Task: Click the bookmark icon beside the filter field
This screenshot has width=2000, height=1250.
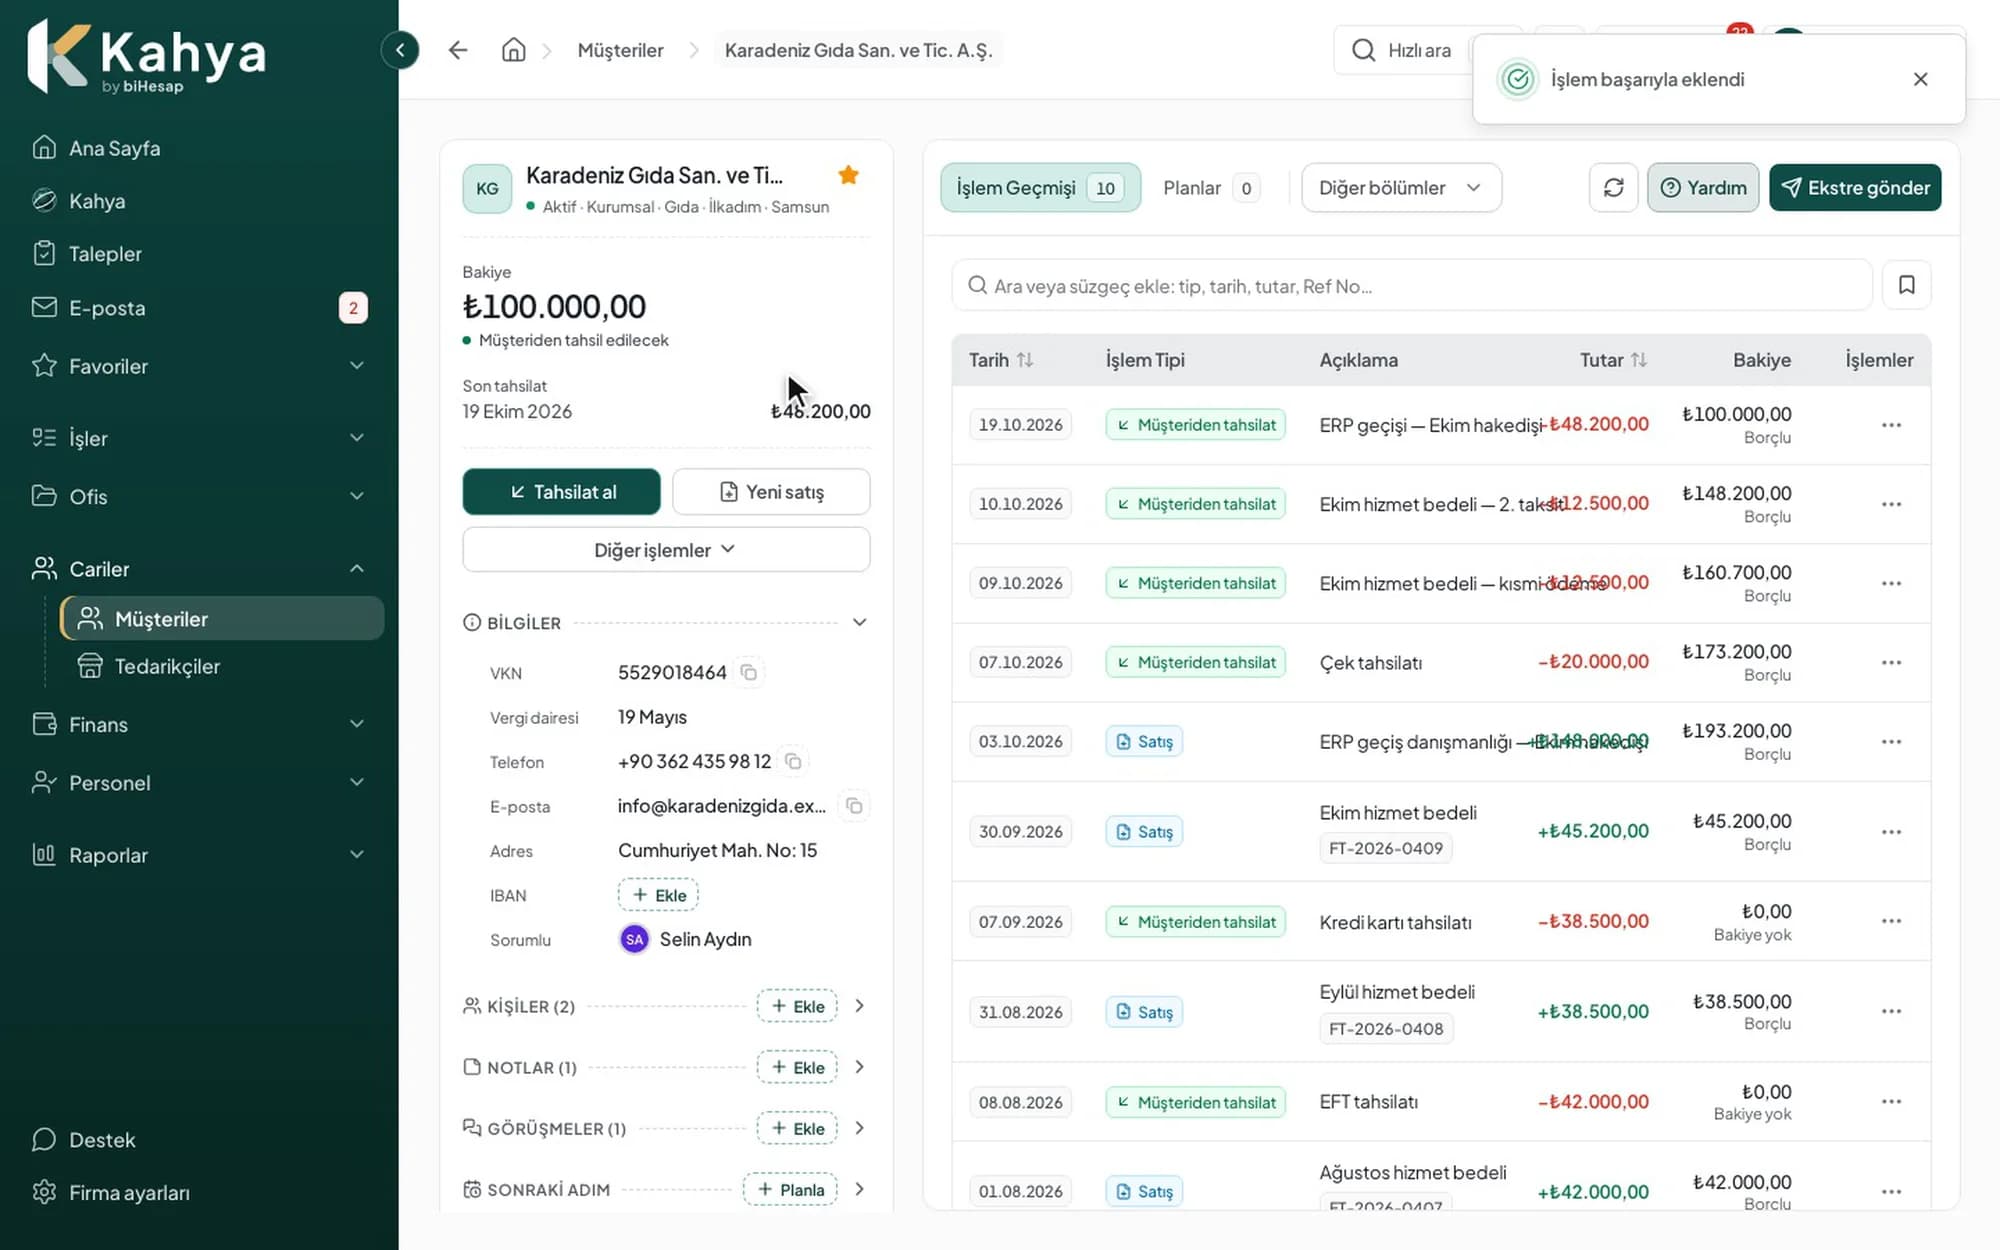Action: 1906,285
